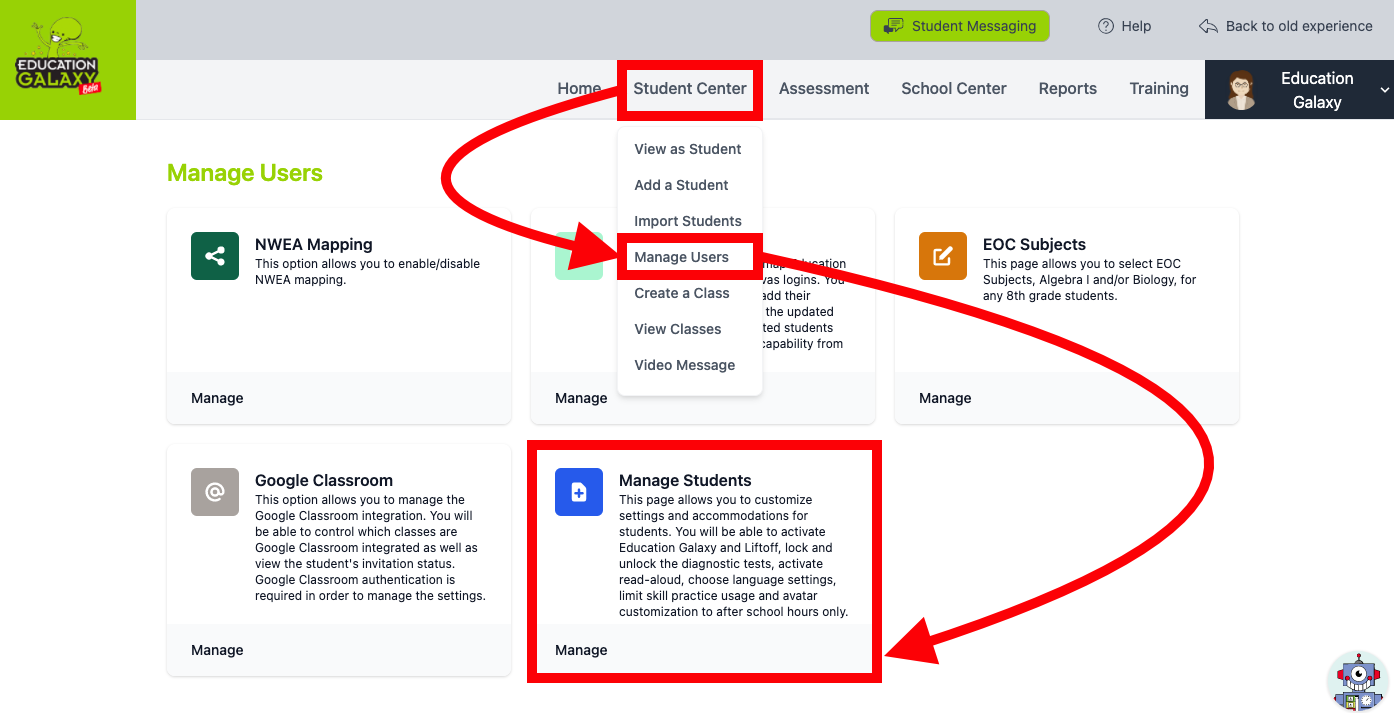Click the Education Galaxy account name

click(1317, 90)
